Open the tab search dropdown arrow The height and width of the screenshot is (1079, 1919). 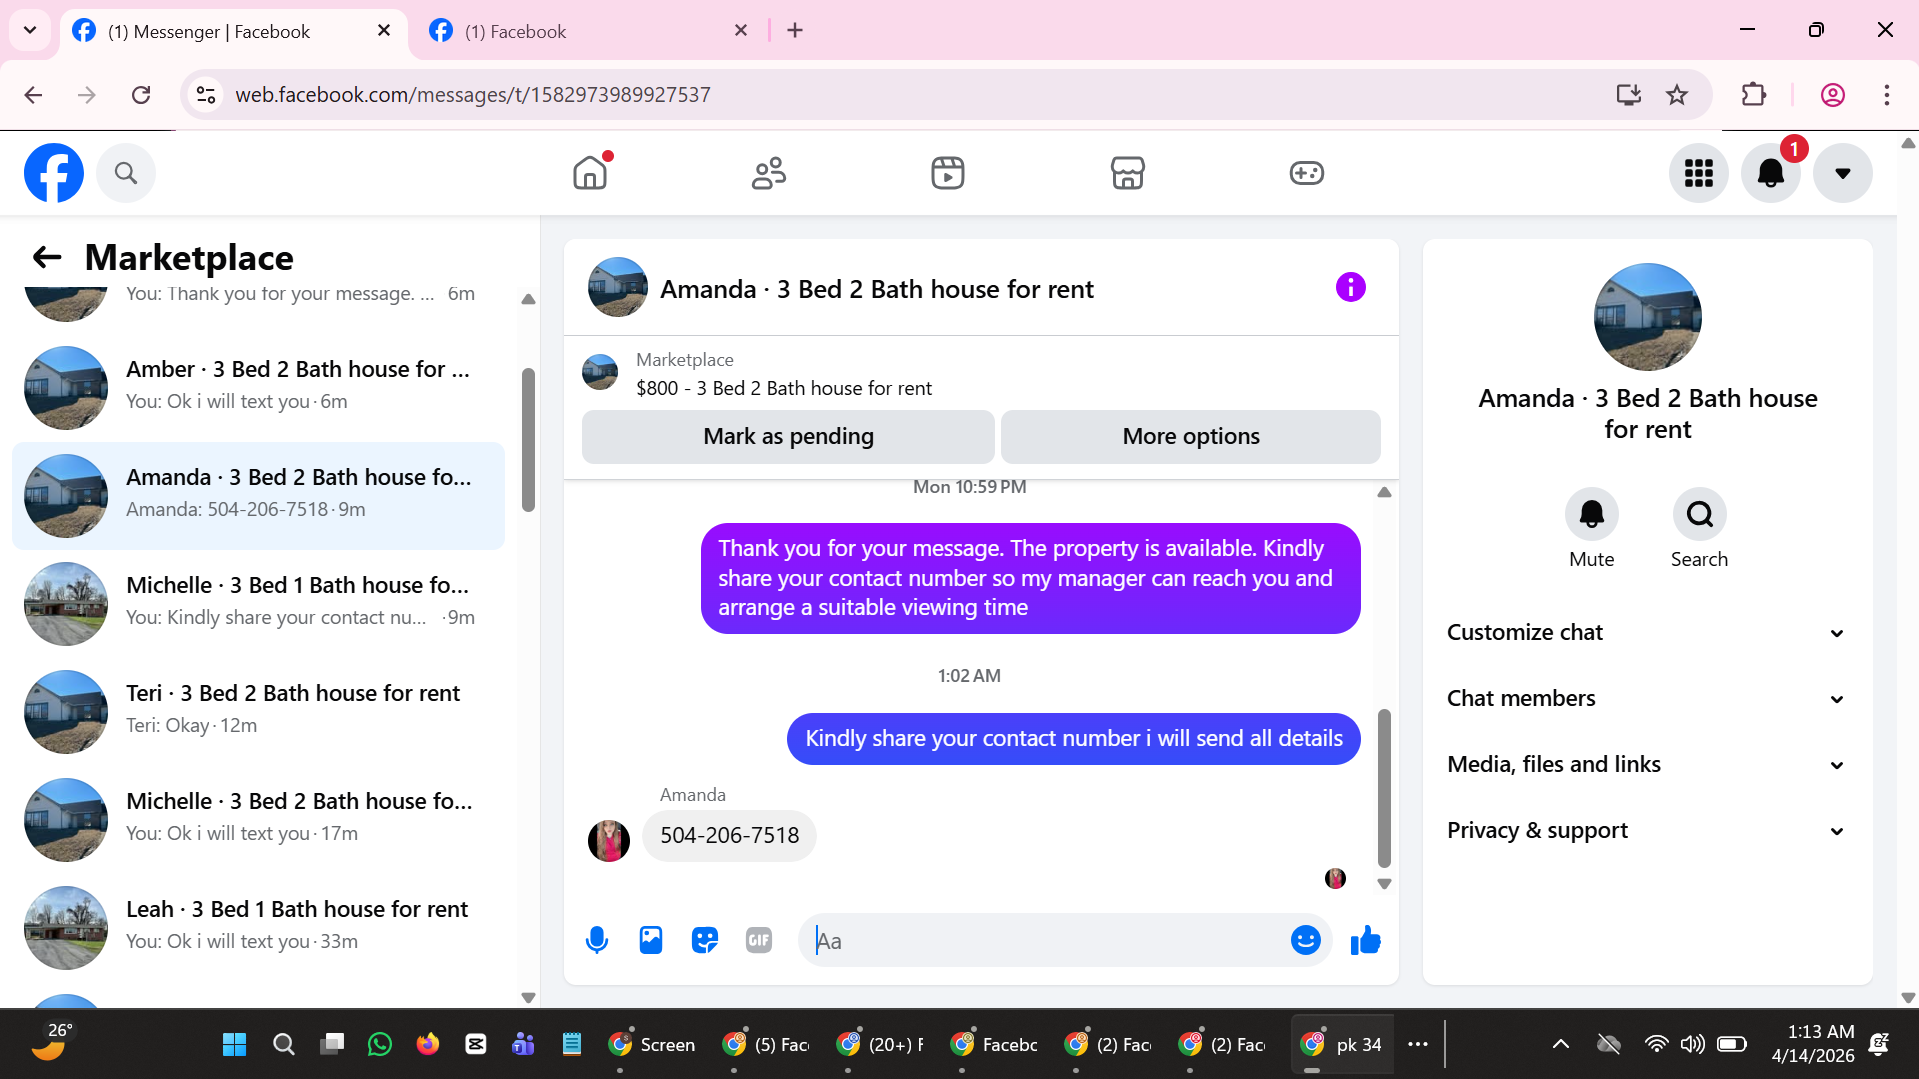(x=30, y=30)
